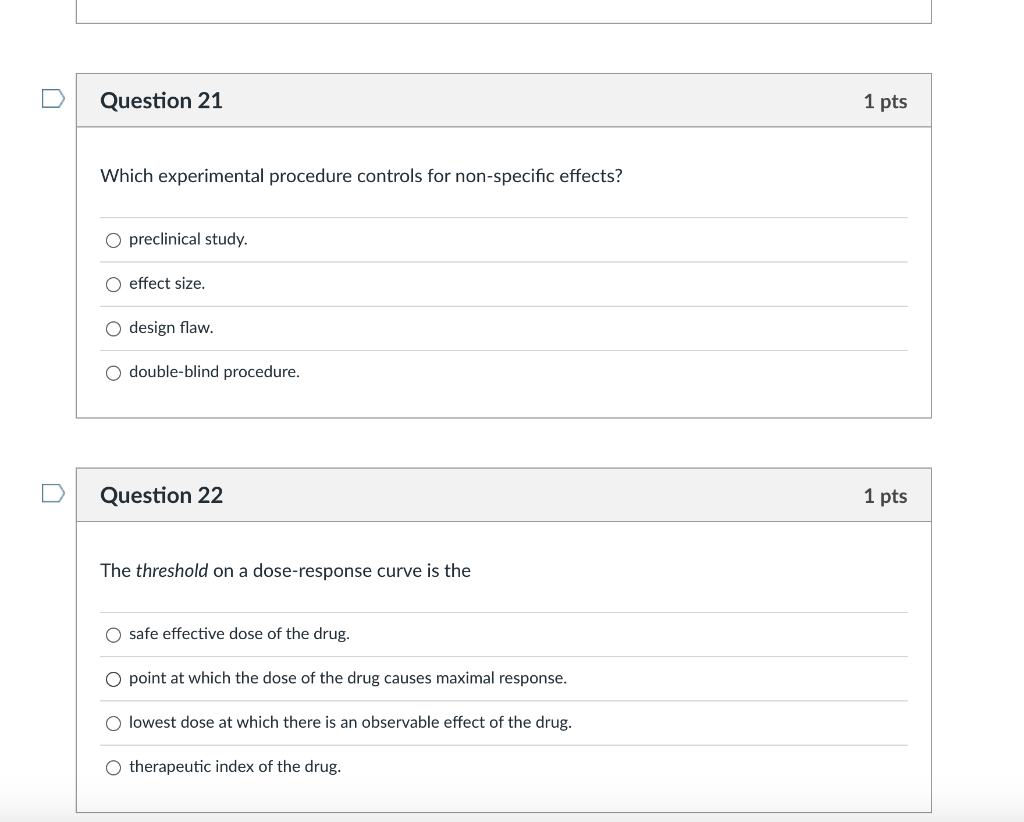Select the 'preclinical study.' answer
The image size is (1024, 822).
click(x=113, y=240)
